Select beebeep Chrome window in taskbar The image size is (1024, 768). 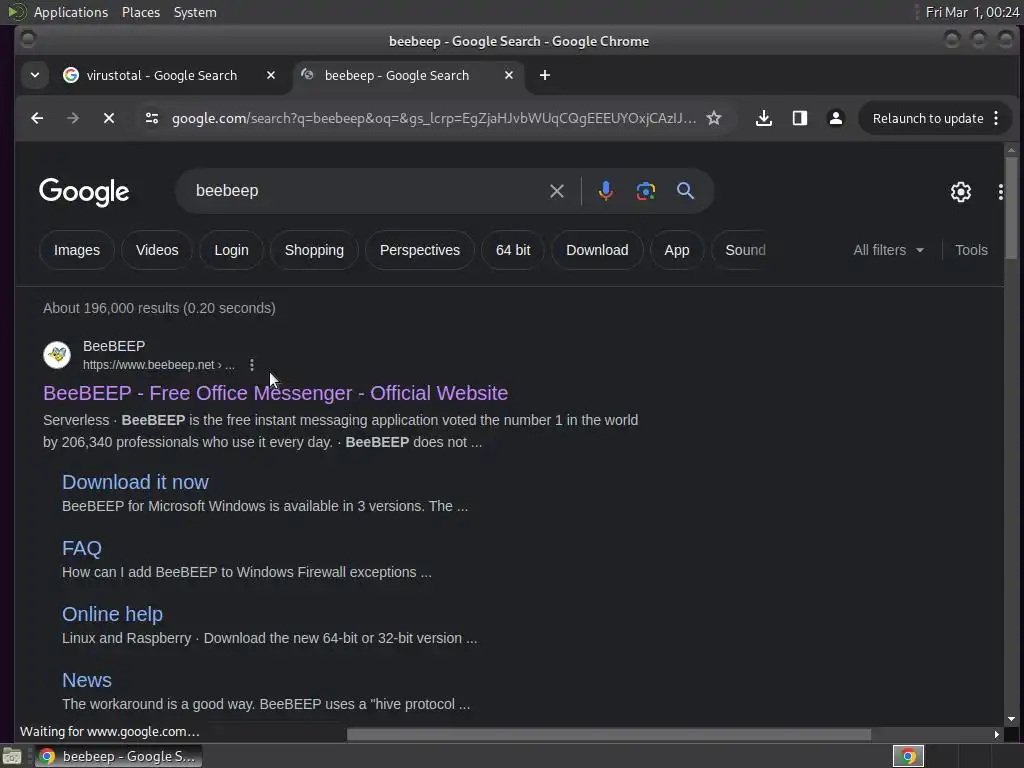coord(119,756)
